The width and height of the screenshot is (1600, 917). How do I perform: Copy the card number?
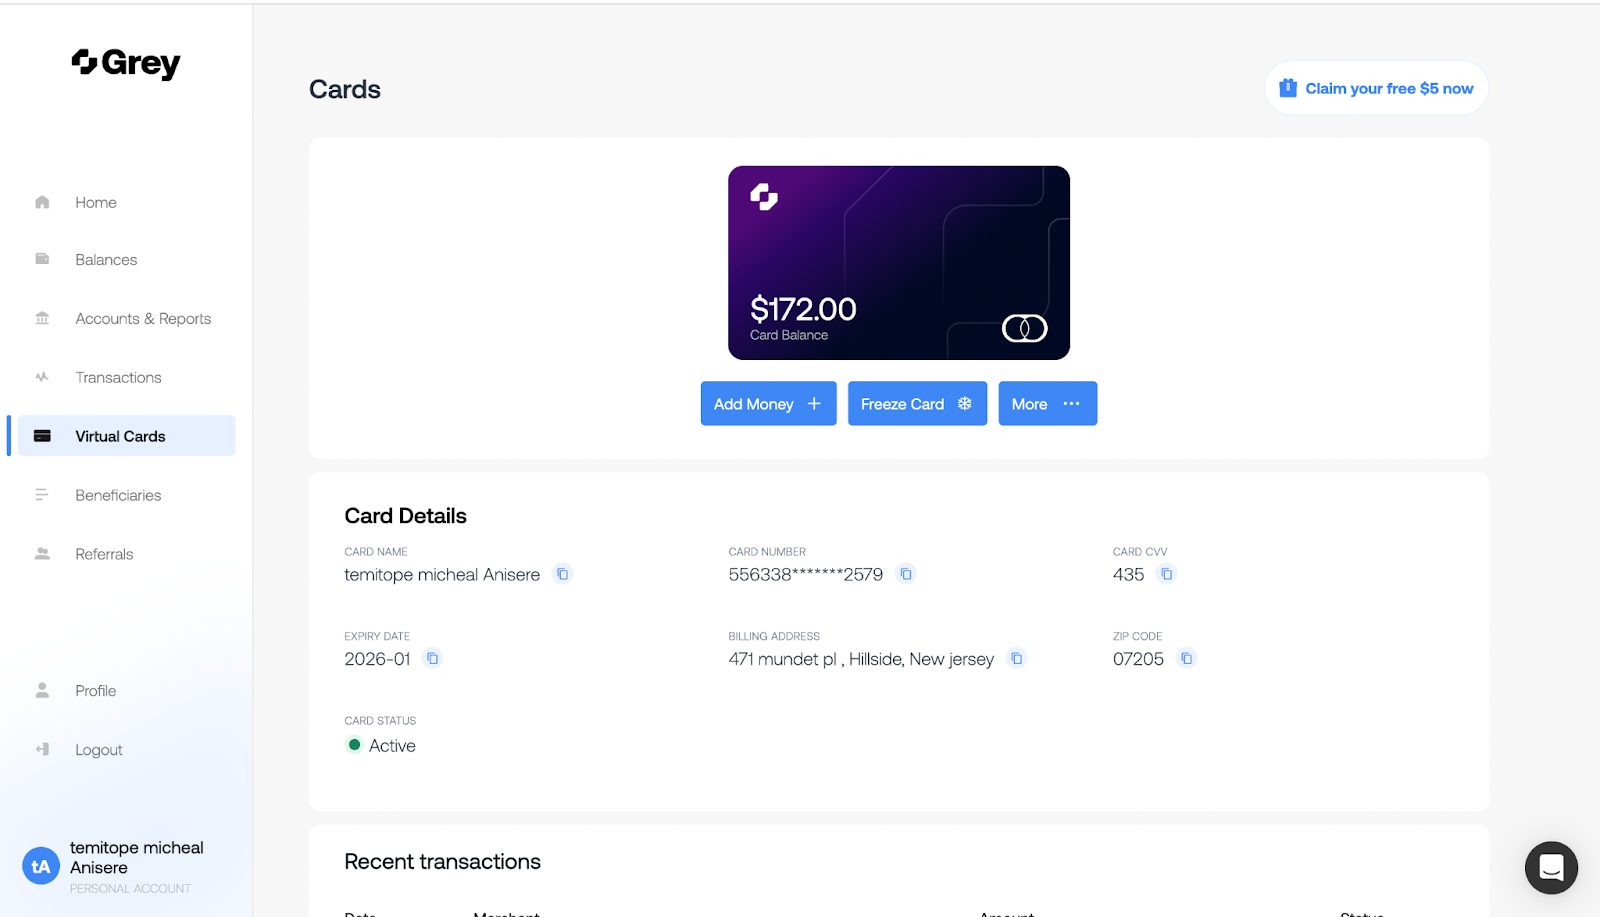(906, 574)
